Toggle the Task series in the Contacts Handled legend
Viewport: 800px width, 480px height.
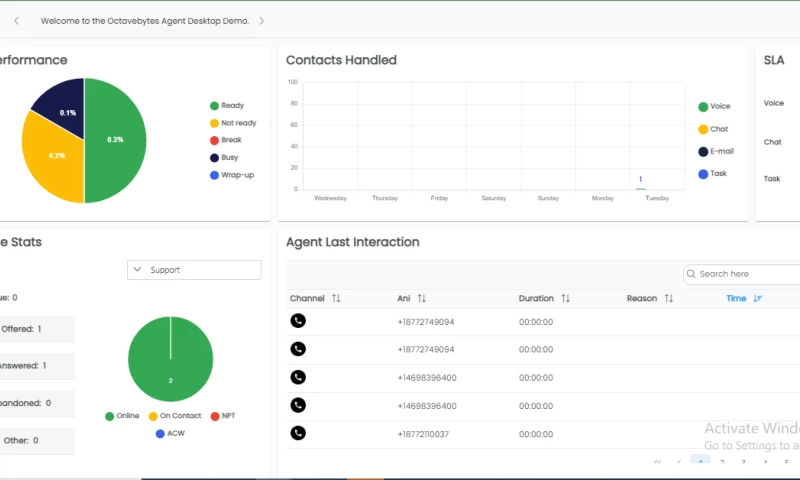712,174
